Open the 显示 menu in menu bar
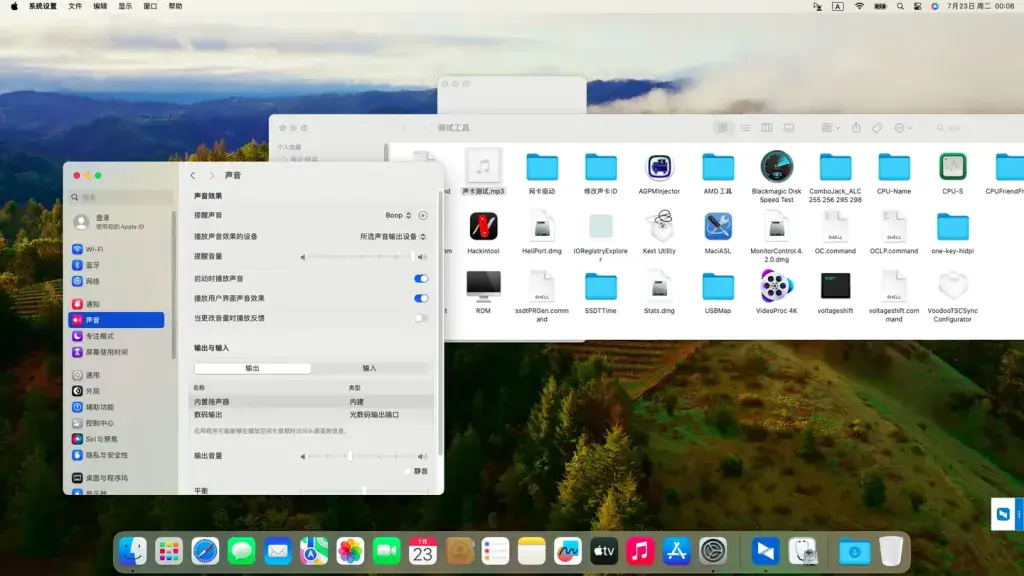 tap(125, 6)
